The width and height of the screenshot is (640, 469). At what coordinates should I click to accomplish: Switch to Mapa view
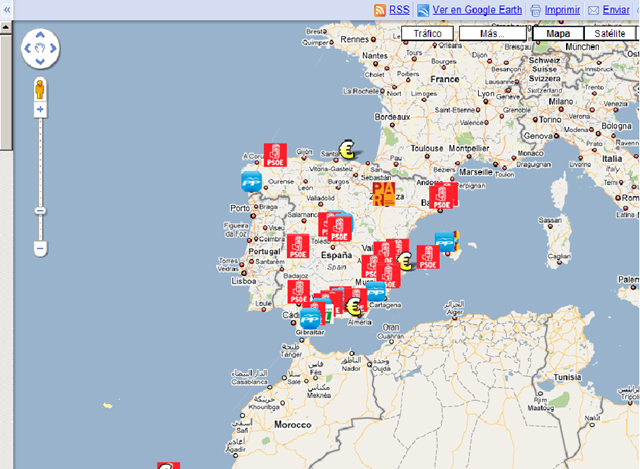pos(558,33)
